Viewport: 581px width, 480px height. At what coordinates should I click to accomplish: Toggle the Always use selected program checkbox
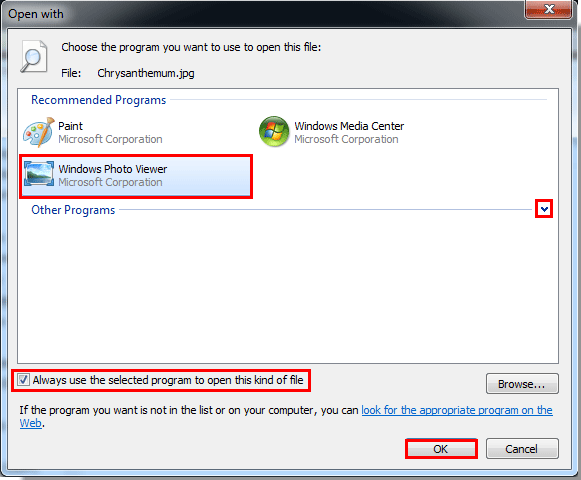[23, 380]
